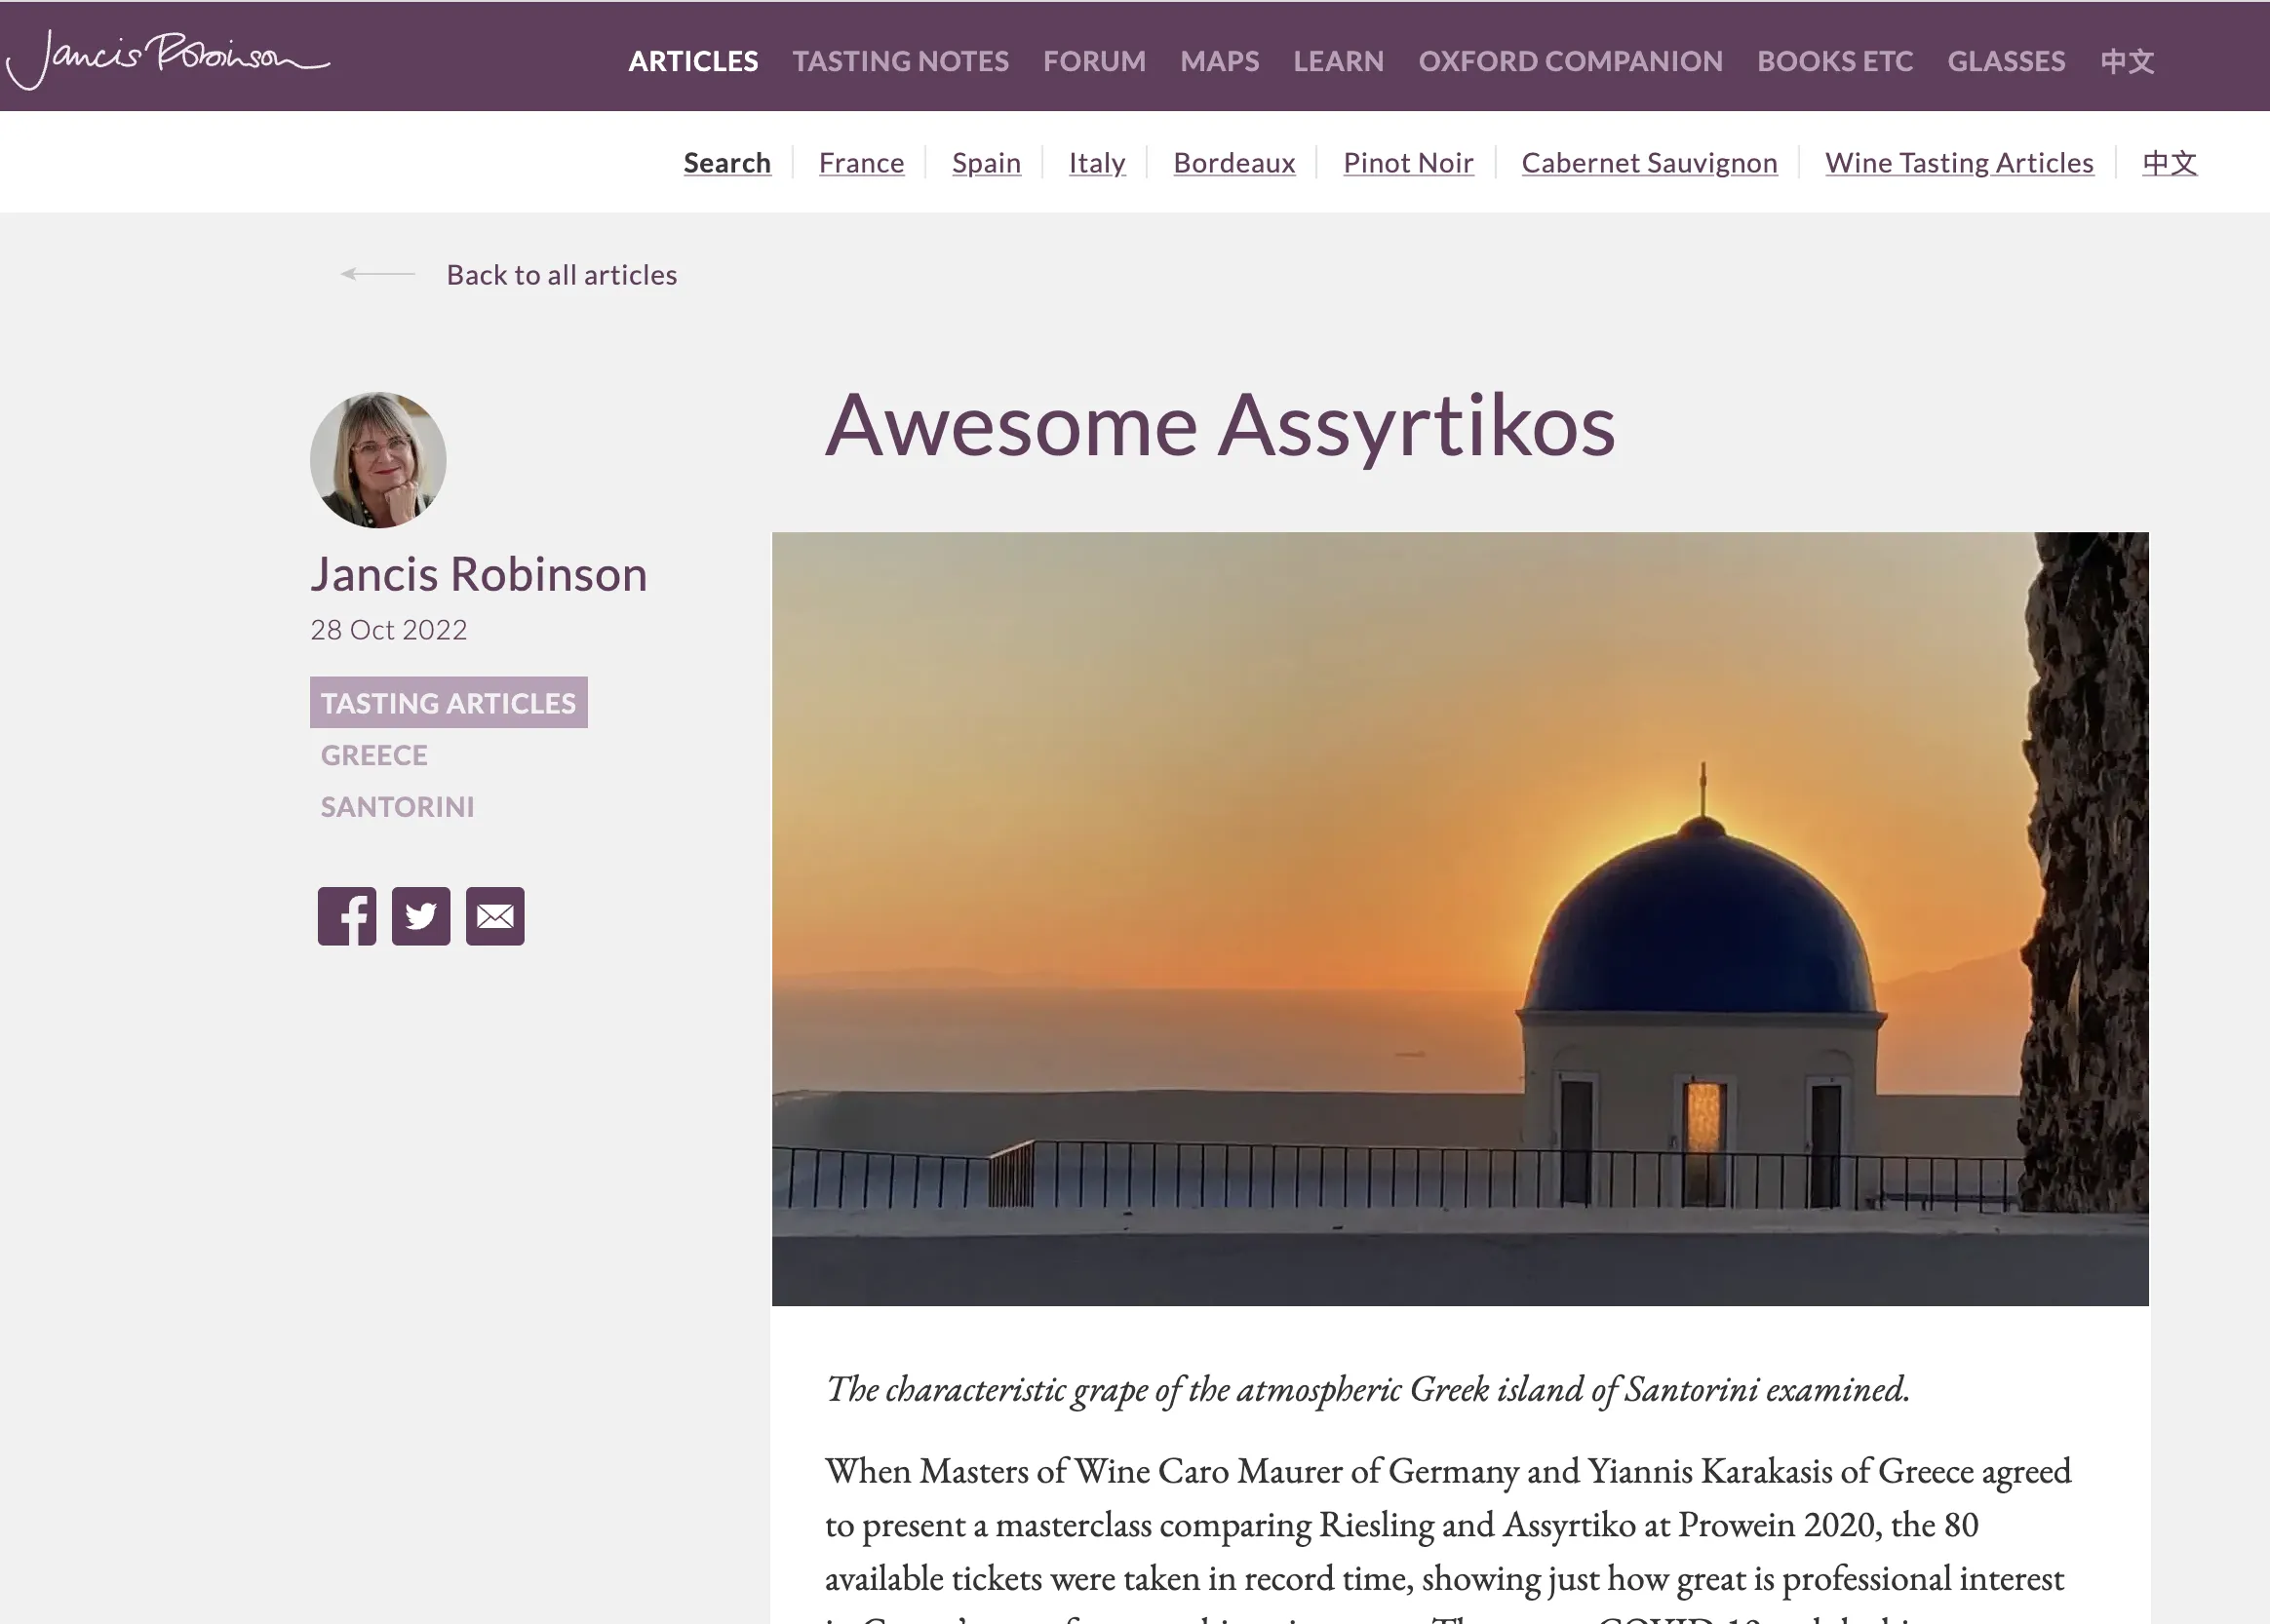Viewport: 2270px width, 1624px height.
Task: Open the Bordeaux articles link
Action: [x=1234, y=162]
